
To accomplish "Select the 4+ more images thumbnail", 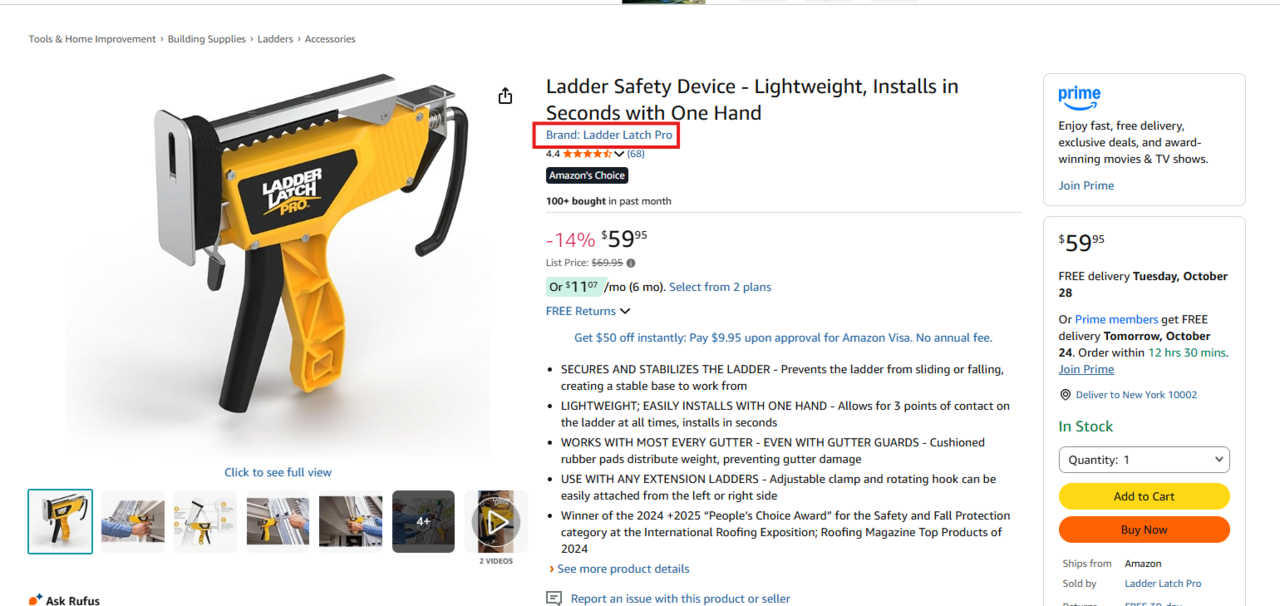I will (x=423, y=521).
